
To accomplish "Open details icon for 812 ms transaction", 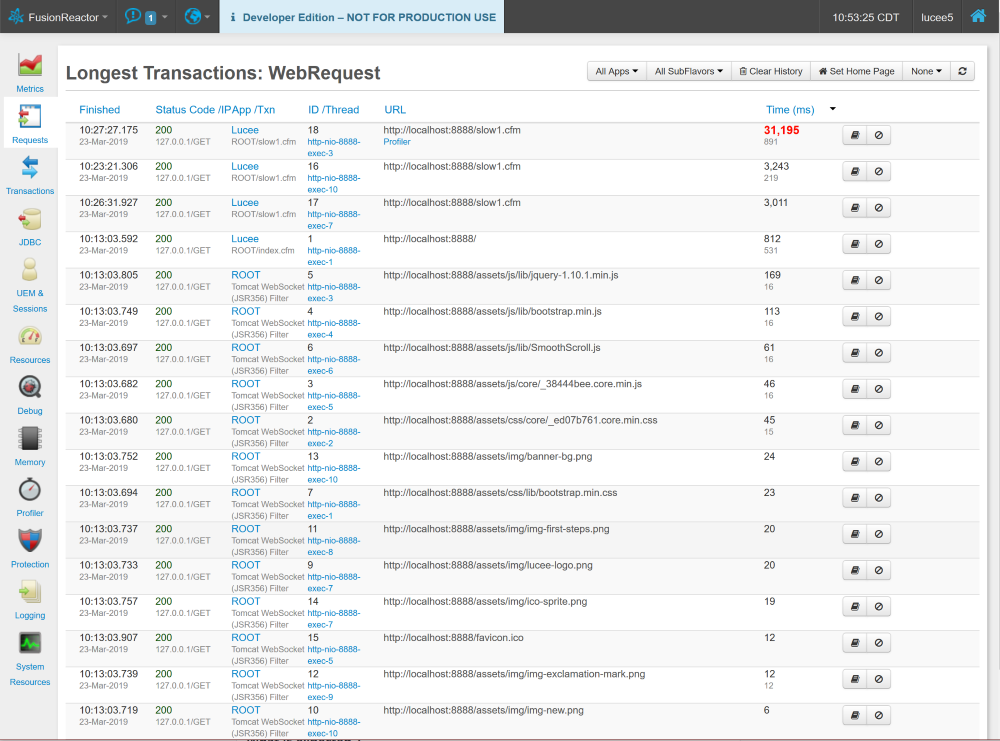I will tap(855, 244).
